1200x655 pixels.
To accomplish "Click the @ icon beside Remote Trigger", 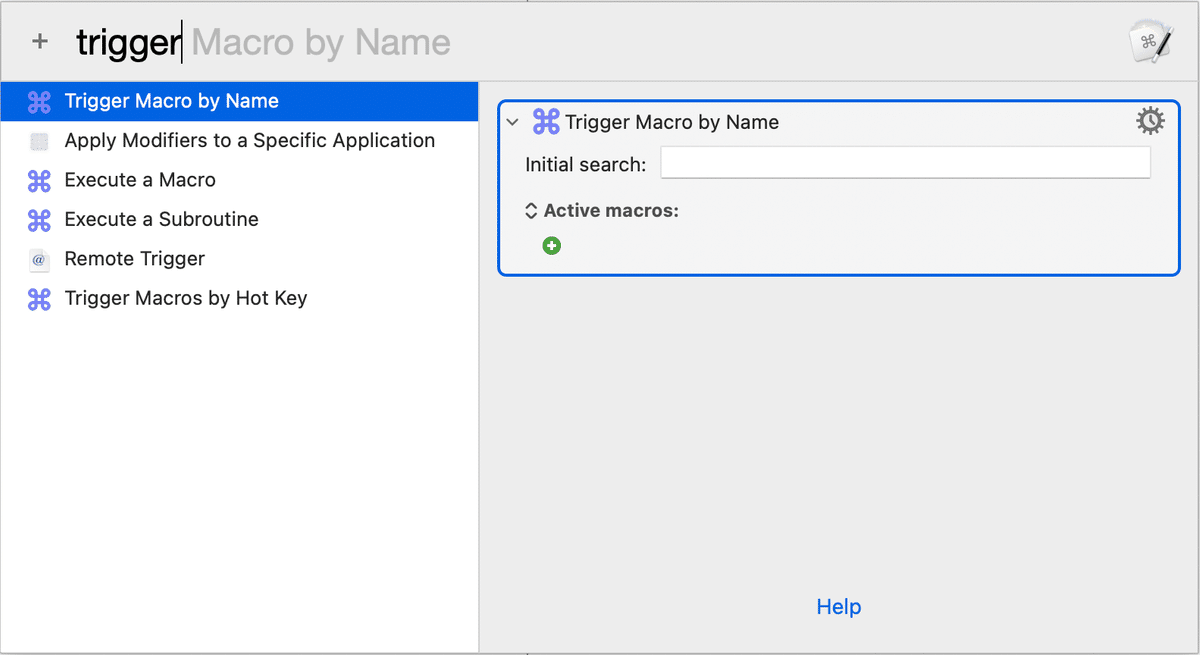I will point(39,259).
